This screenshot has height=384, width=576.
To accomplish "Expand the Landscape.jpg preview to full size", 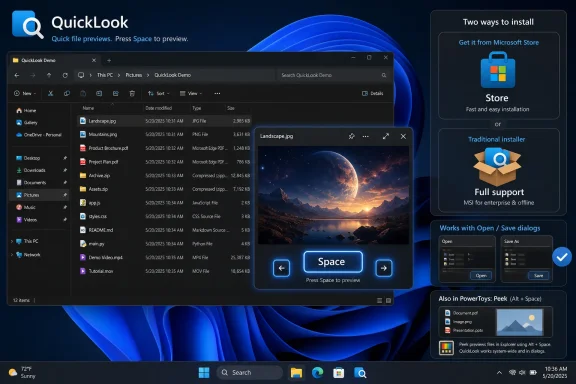I will (386, 136).
